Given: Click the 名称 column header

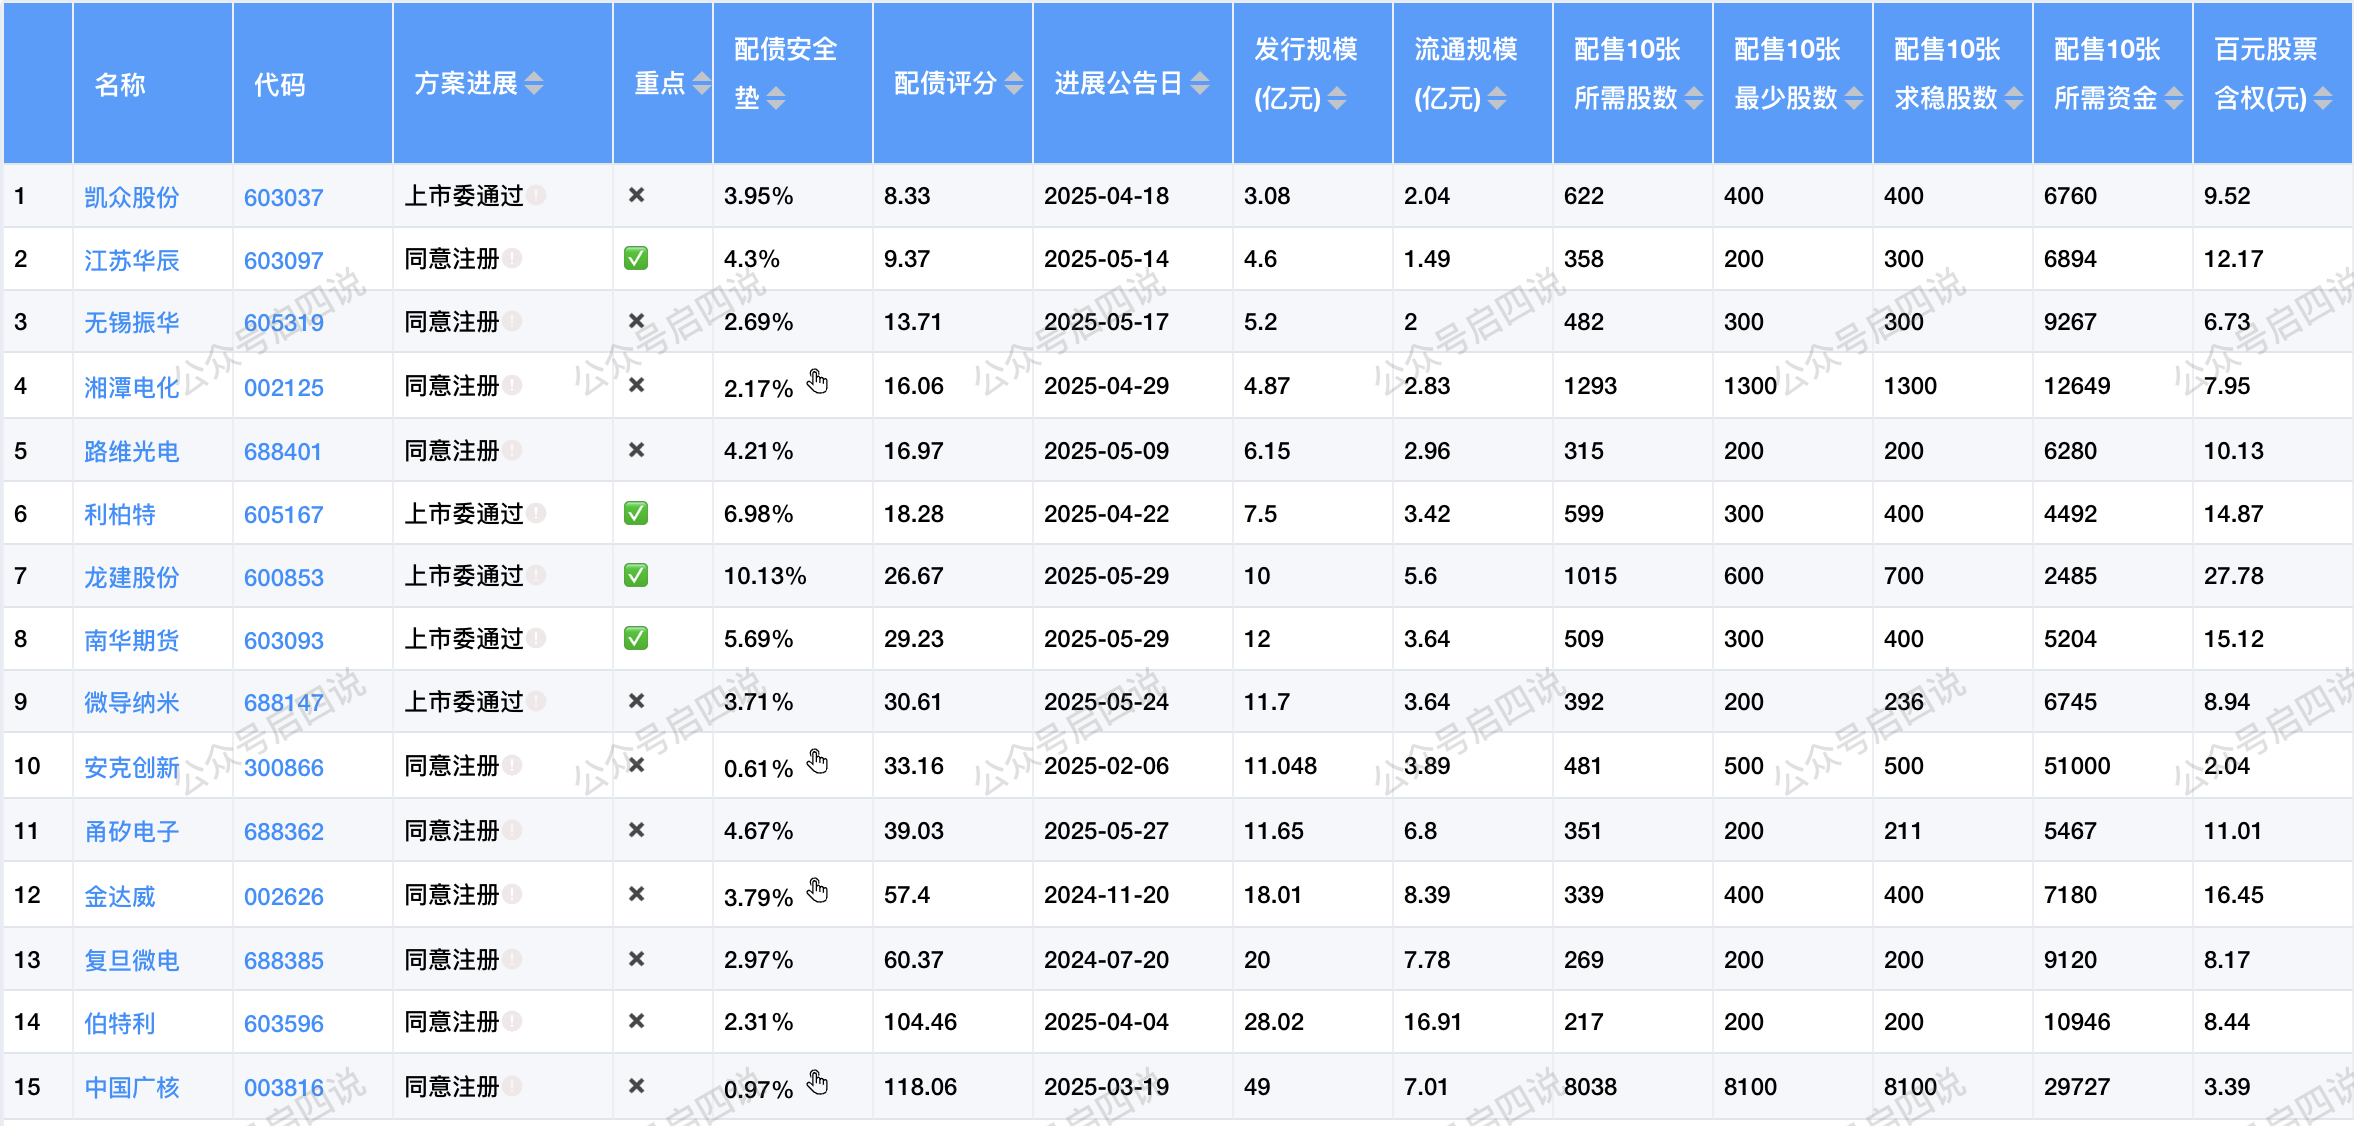Looking at the screenshot, I should coord(120,84).
